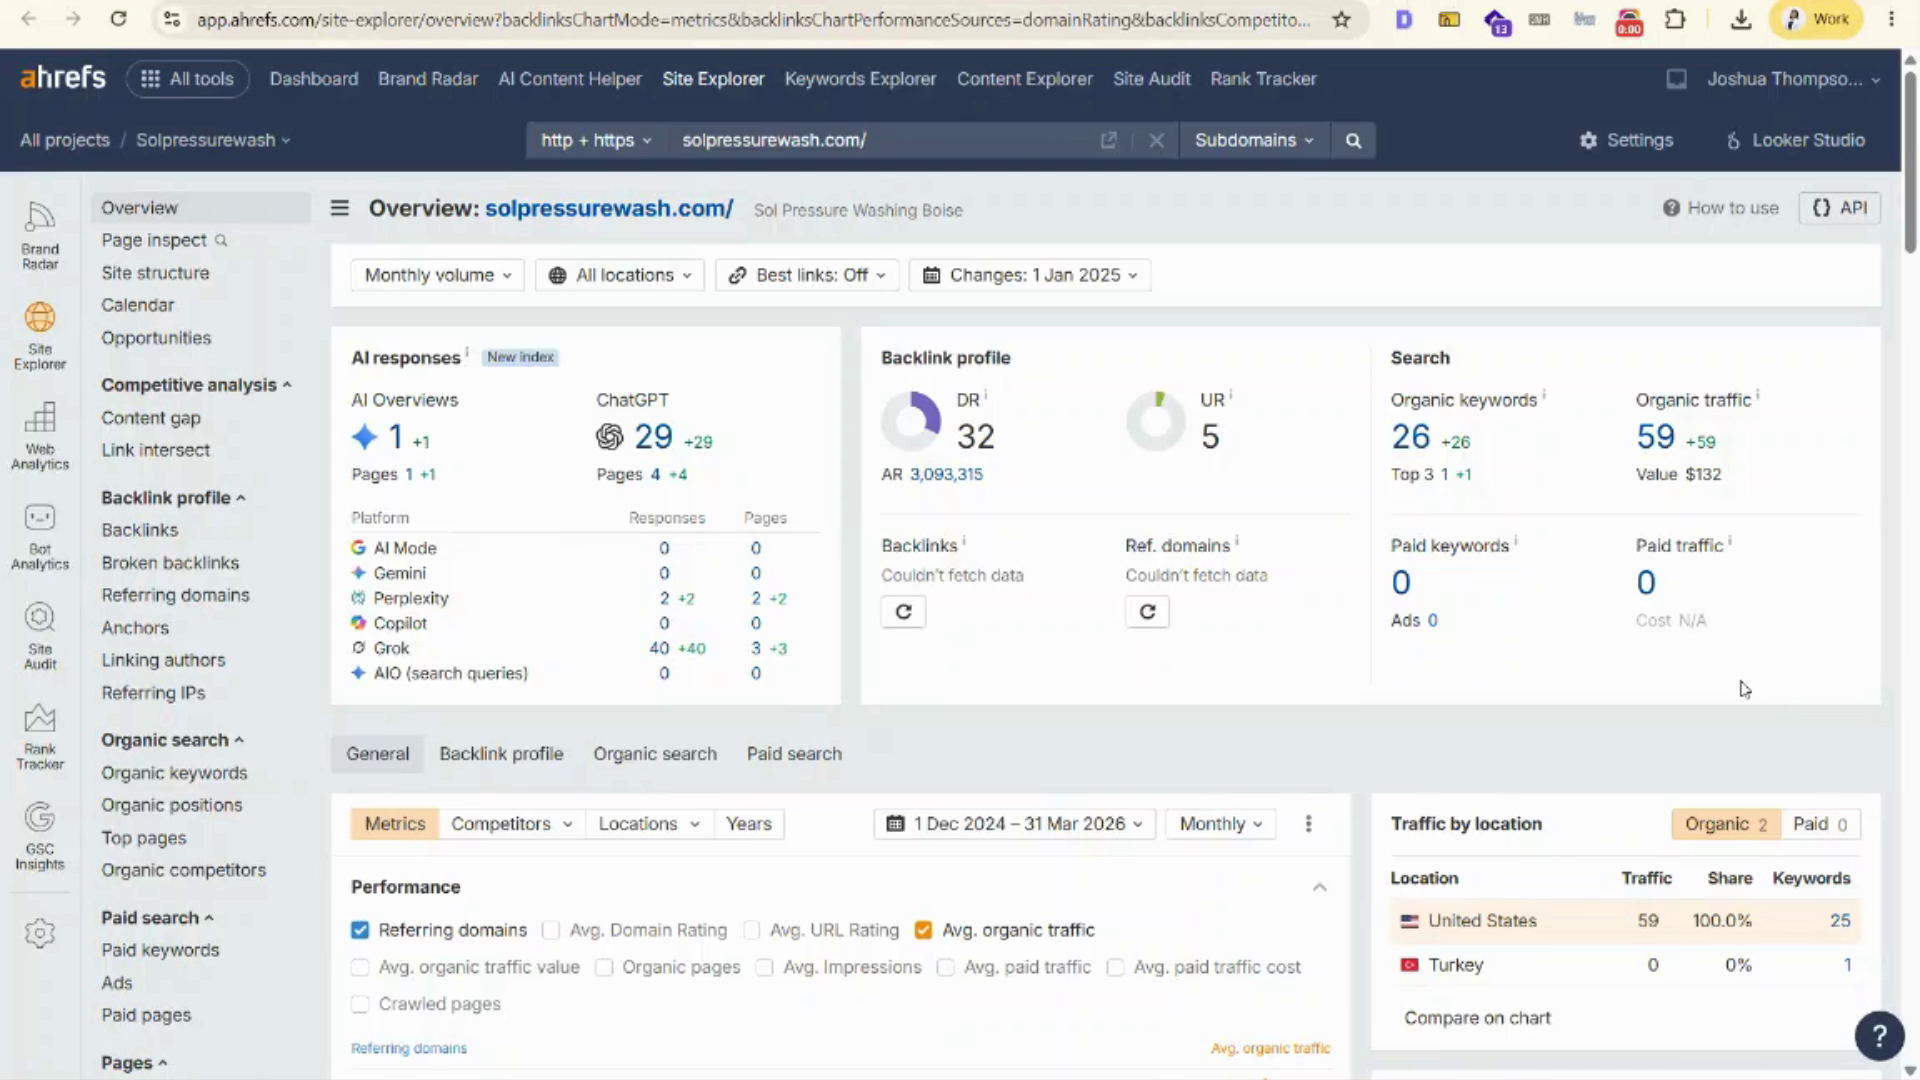1920x1080 pixels.
Task: Open the three-dot chart options menu
Action: (x=1308, y=824)
